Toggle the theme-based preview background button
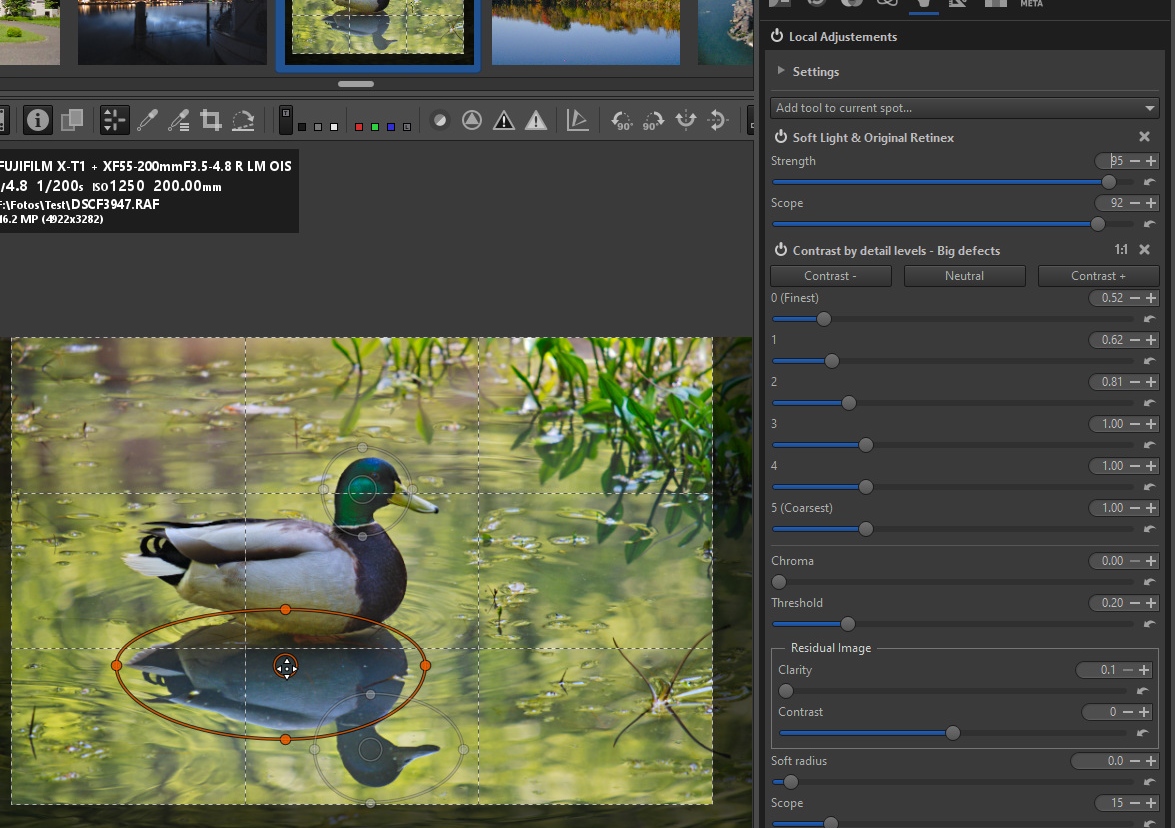Screen dimensions: 1175x828 point(286,120)
